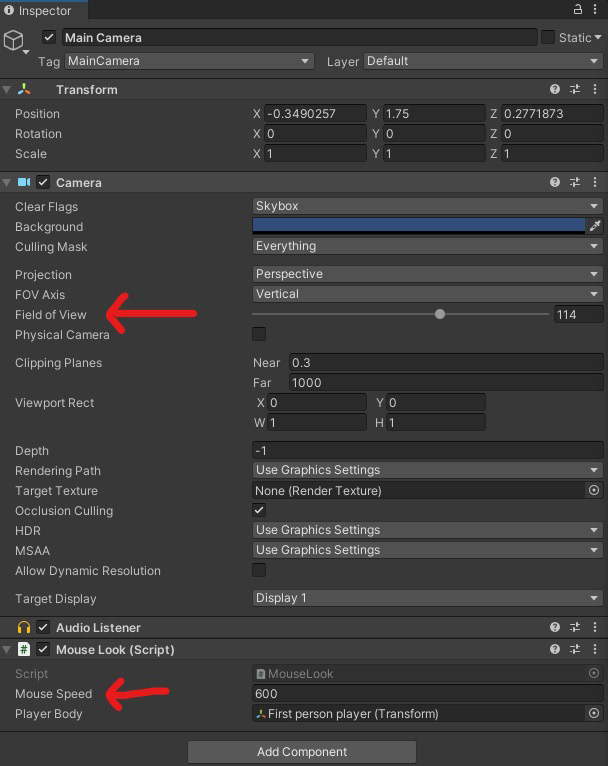Collapse the Transform component foldout
Screen dimensions: 608x766
6,90
